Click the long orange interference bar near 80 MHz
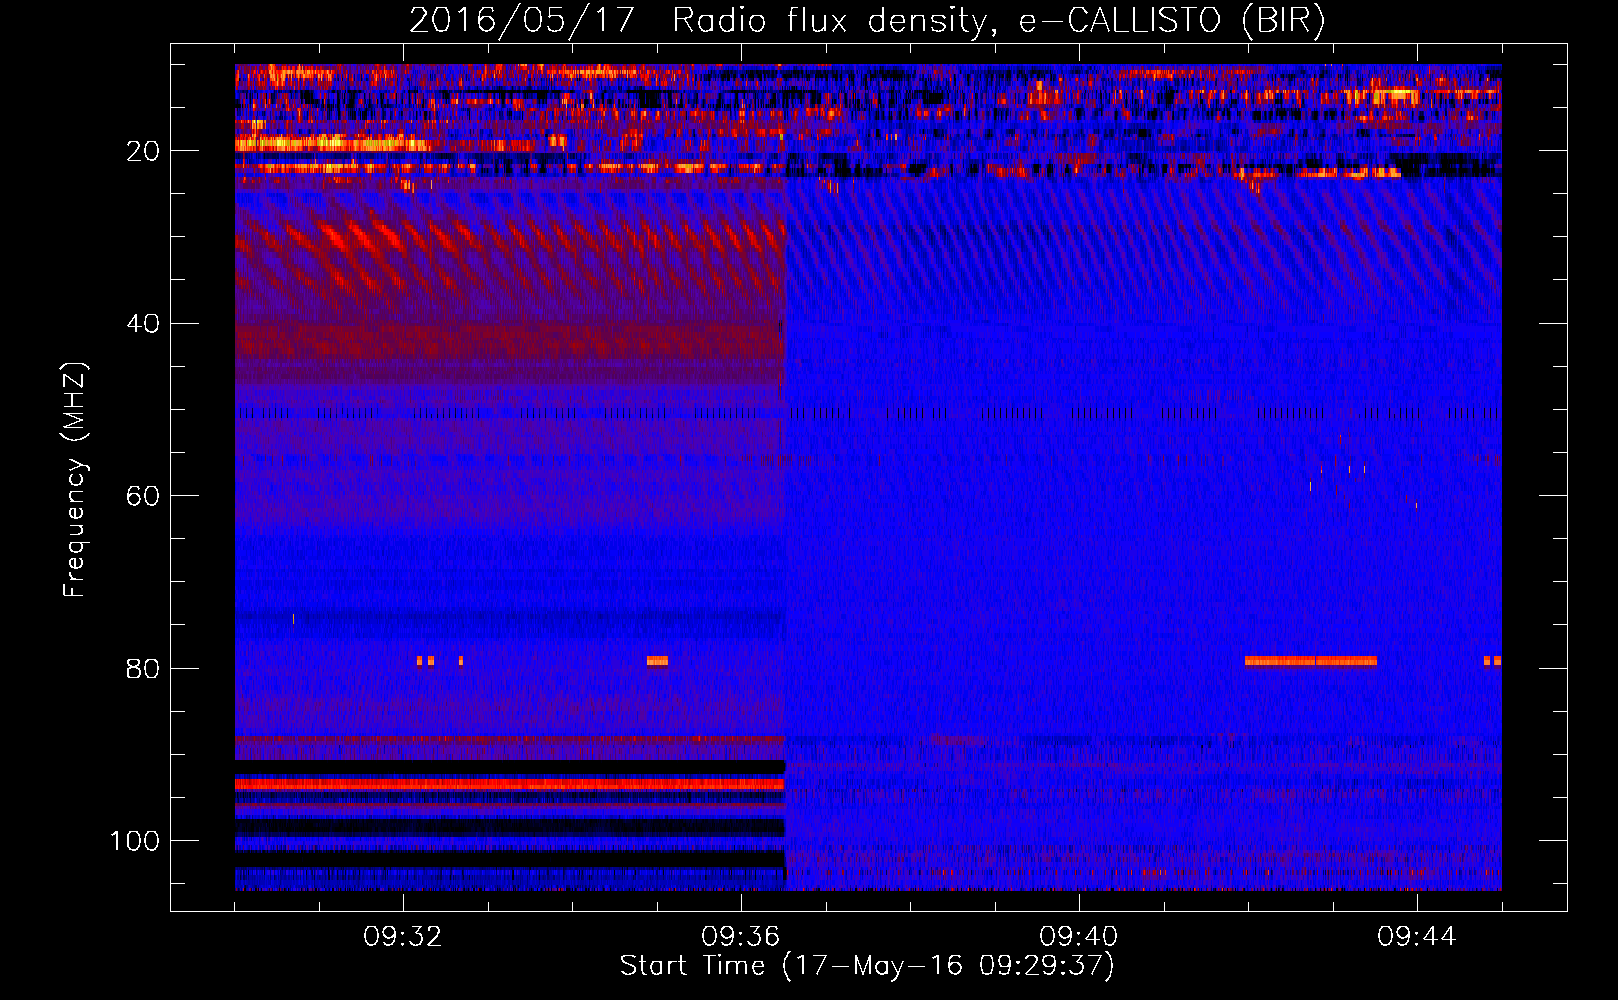This screenshot has height=1000, width=1618. (x=1311, y=661)
